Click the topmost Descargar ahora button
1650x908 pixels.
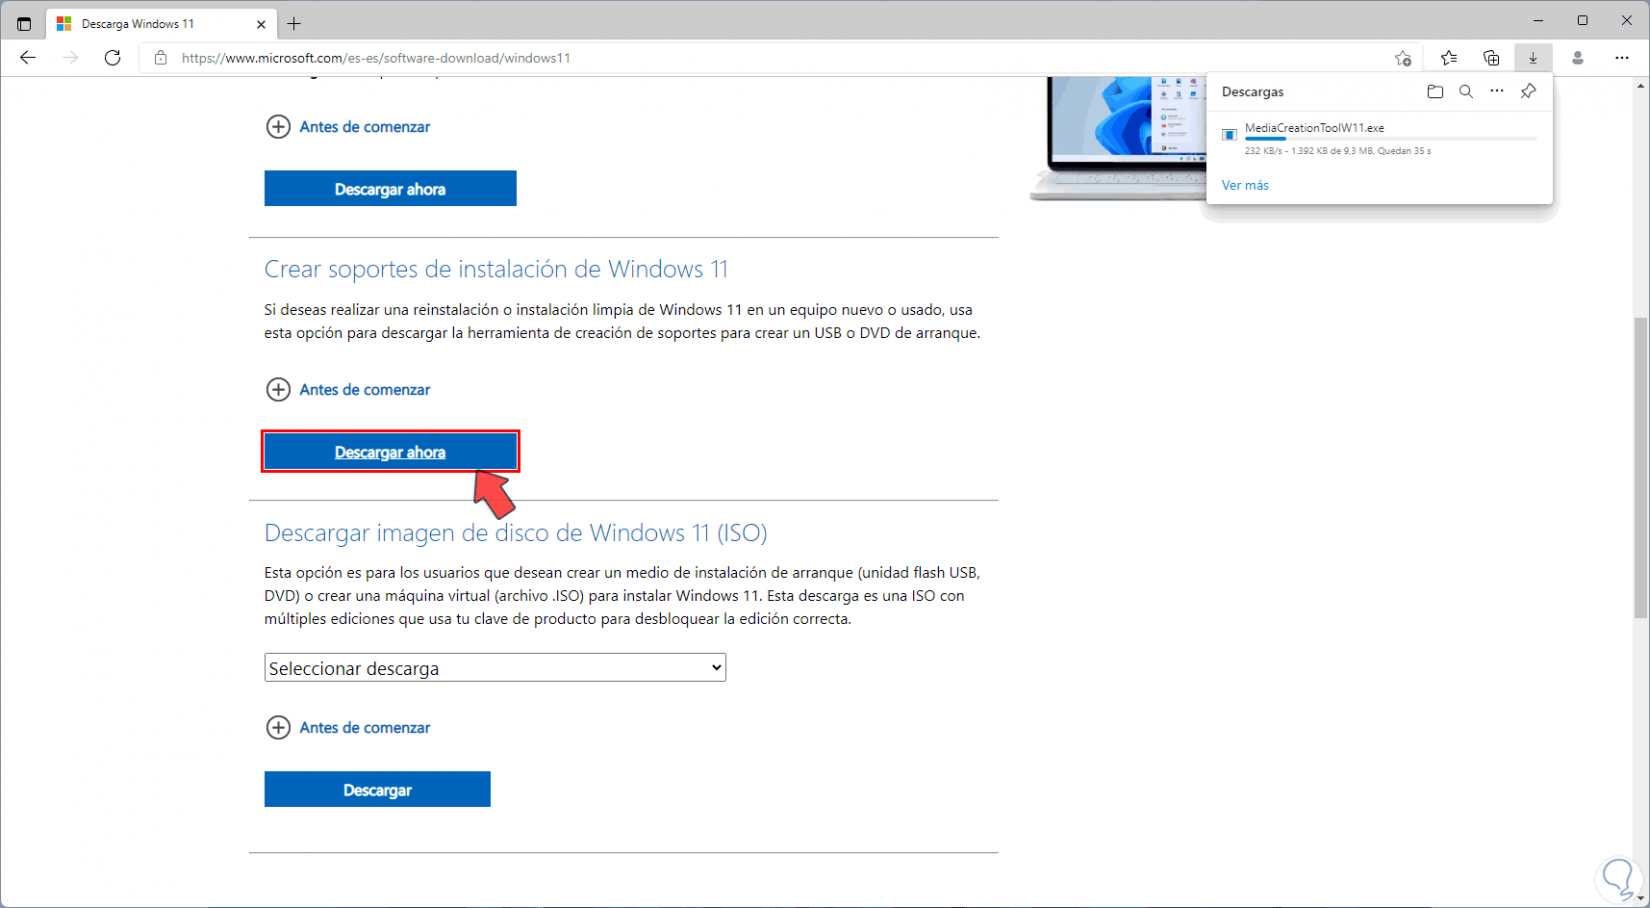click(x=390, y=189)
